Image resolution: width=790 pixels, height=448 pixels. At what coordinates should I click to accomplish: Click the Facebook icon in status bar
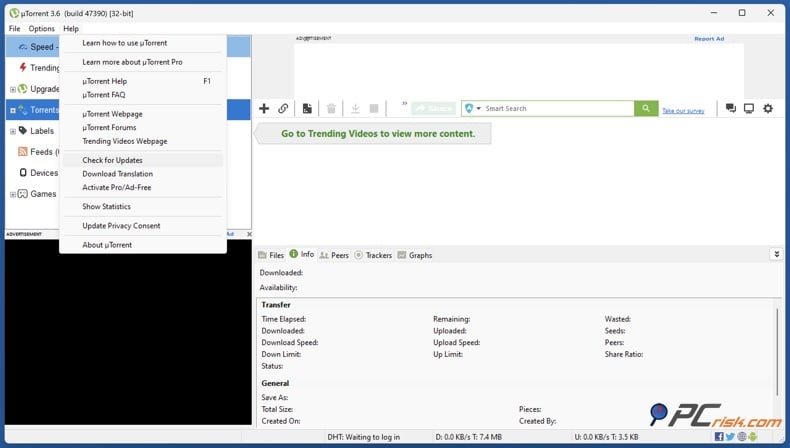tap(719, 437)
